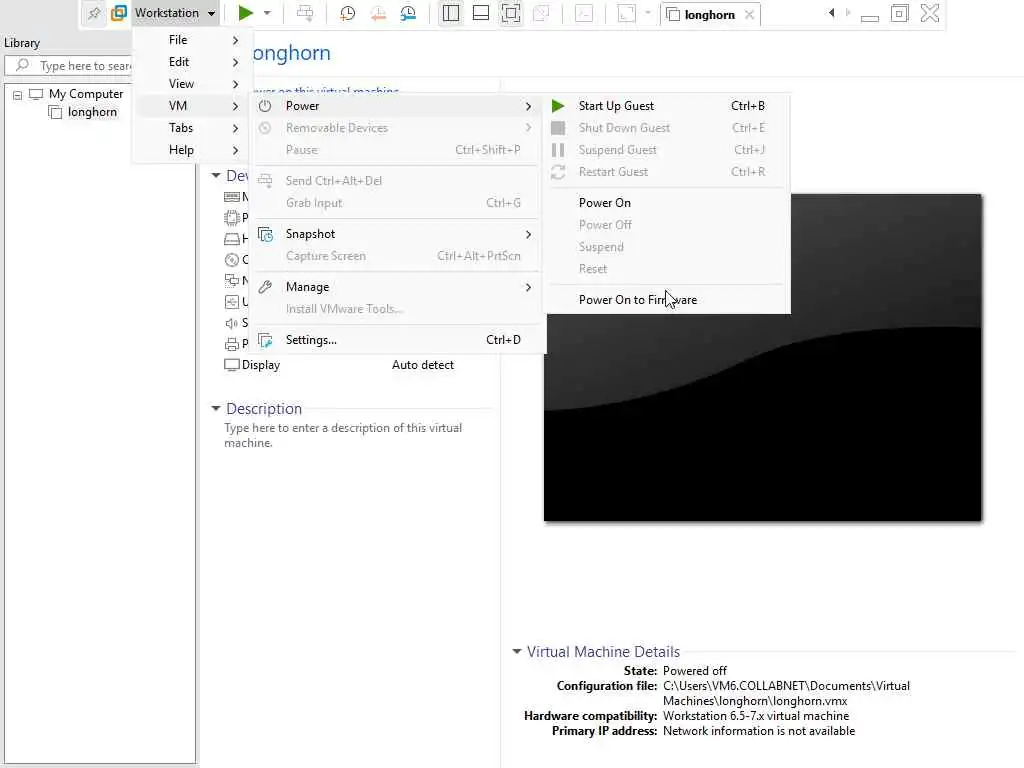
Task: Click the previous tab arrow
Action: tap(831, 12)
